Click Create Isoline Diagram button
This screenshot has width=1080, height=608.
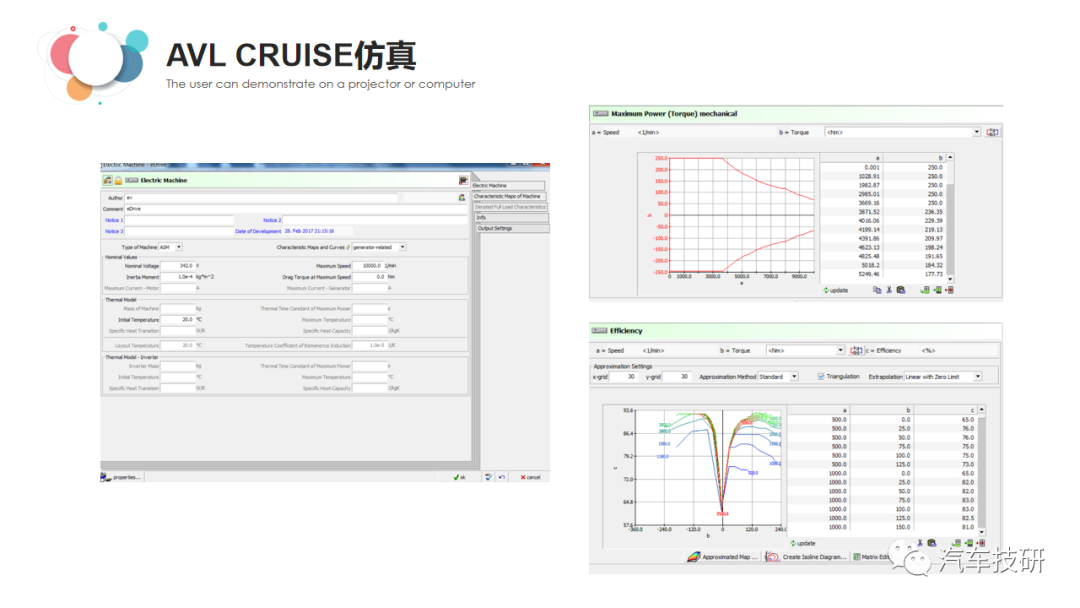(x=806, y=557)
